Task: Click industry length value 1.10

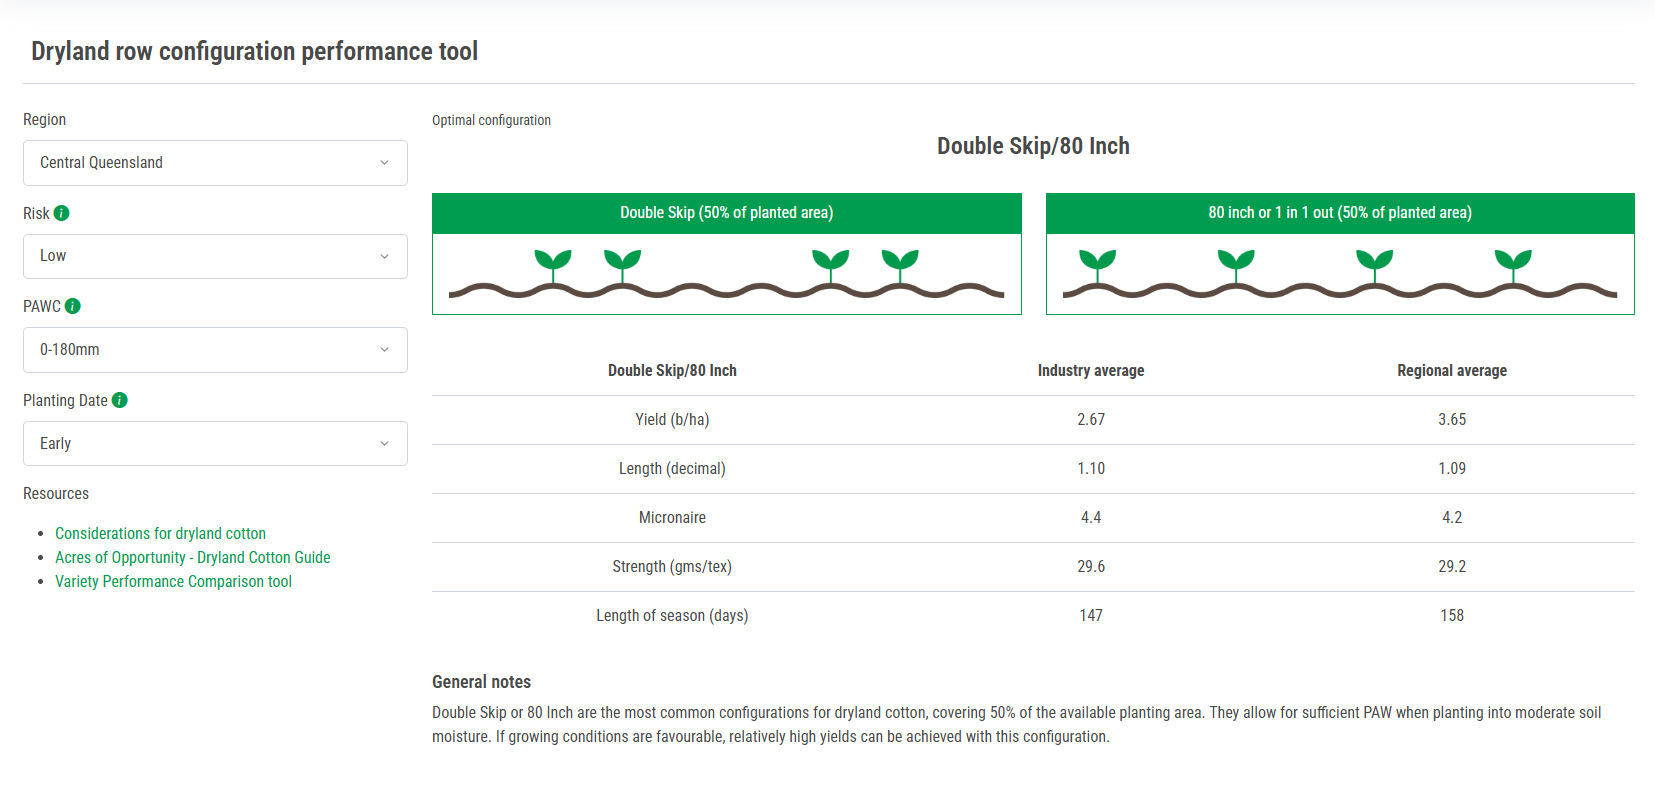Action: point(1091,468)
